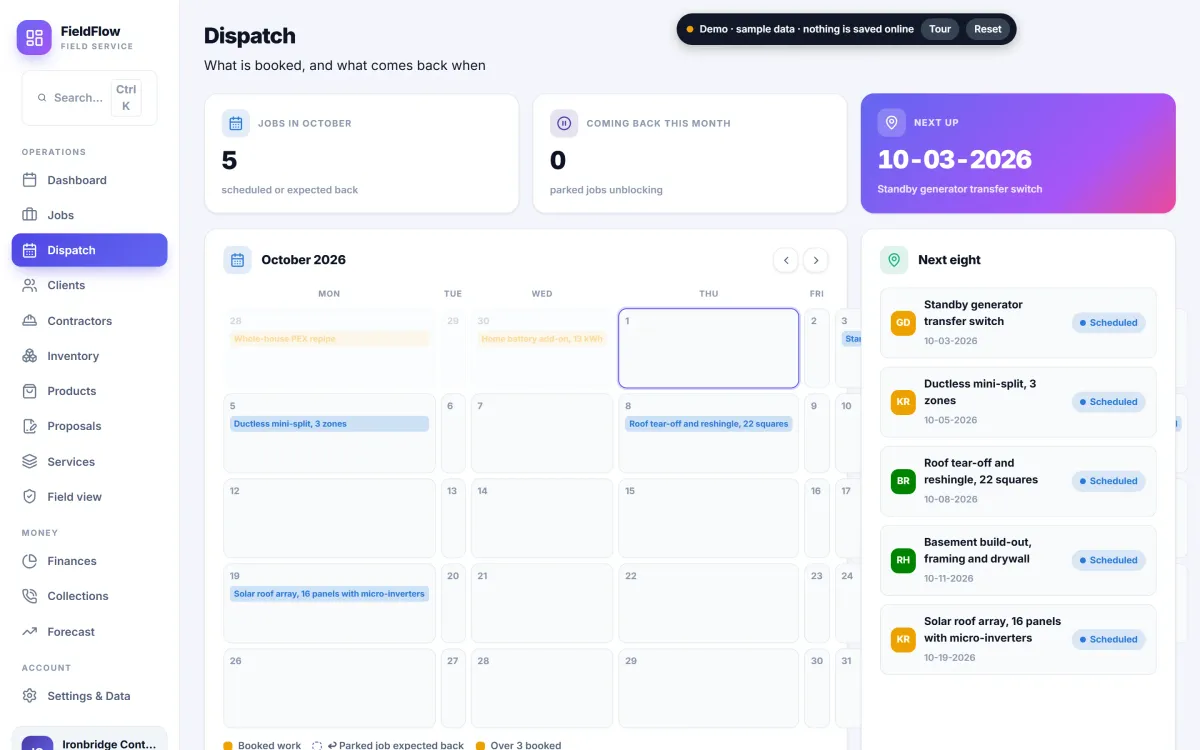Viewport: 1200px width, 750px height.
Task: Click the Field view shield icon
Action: [30, 497]
